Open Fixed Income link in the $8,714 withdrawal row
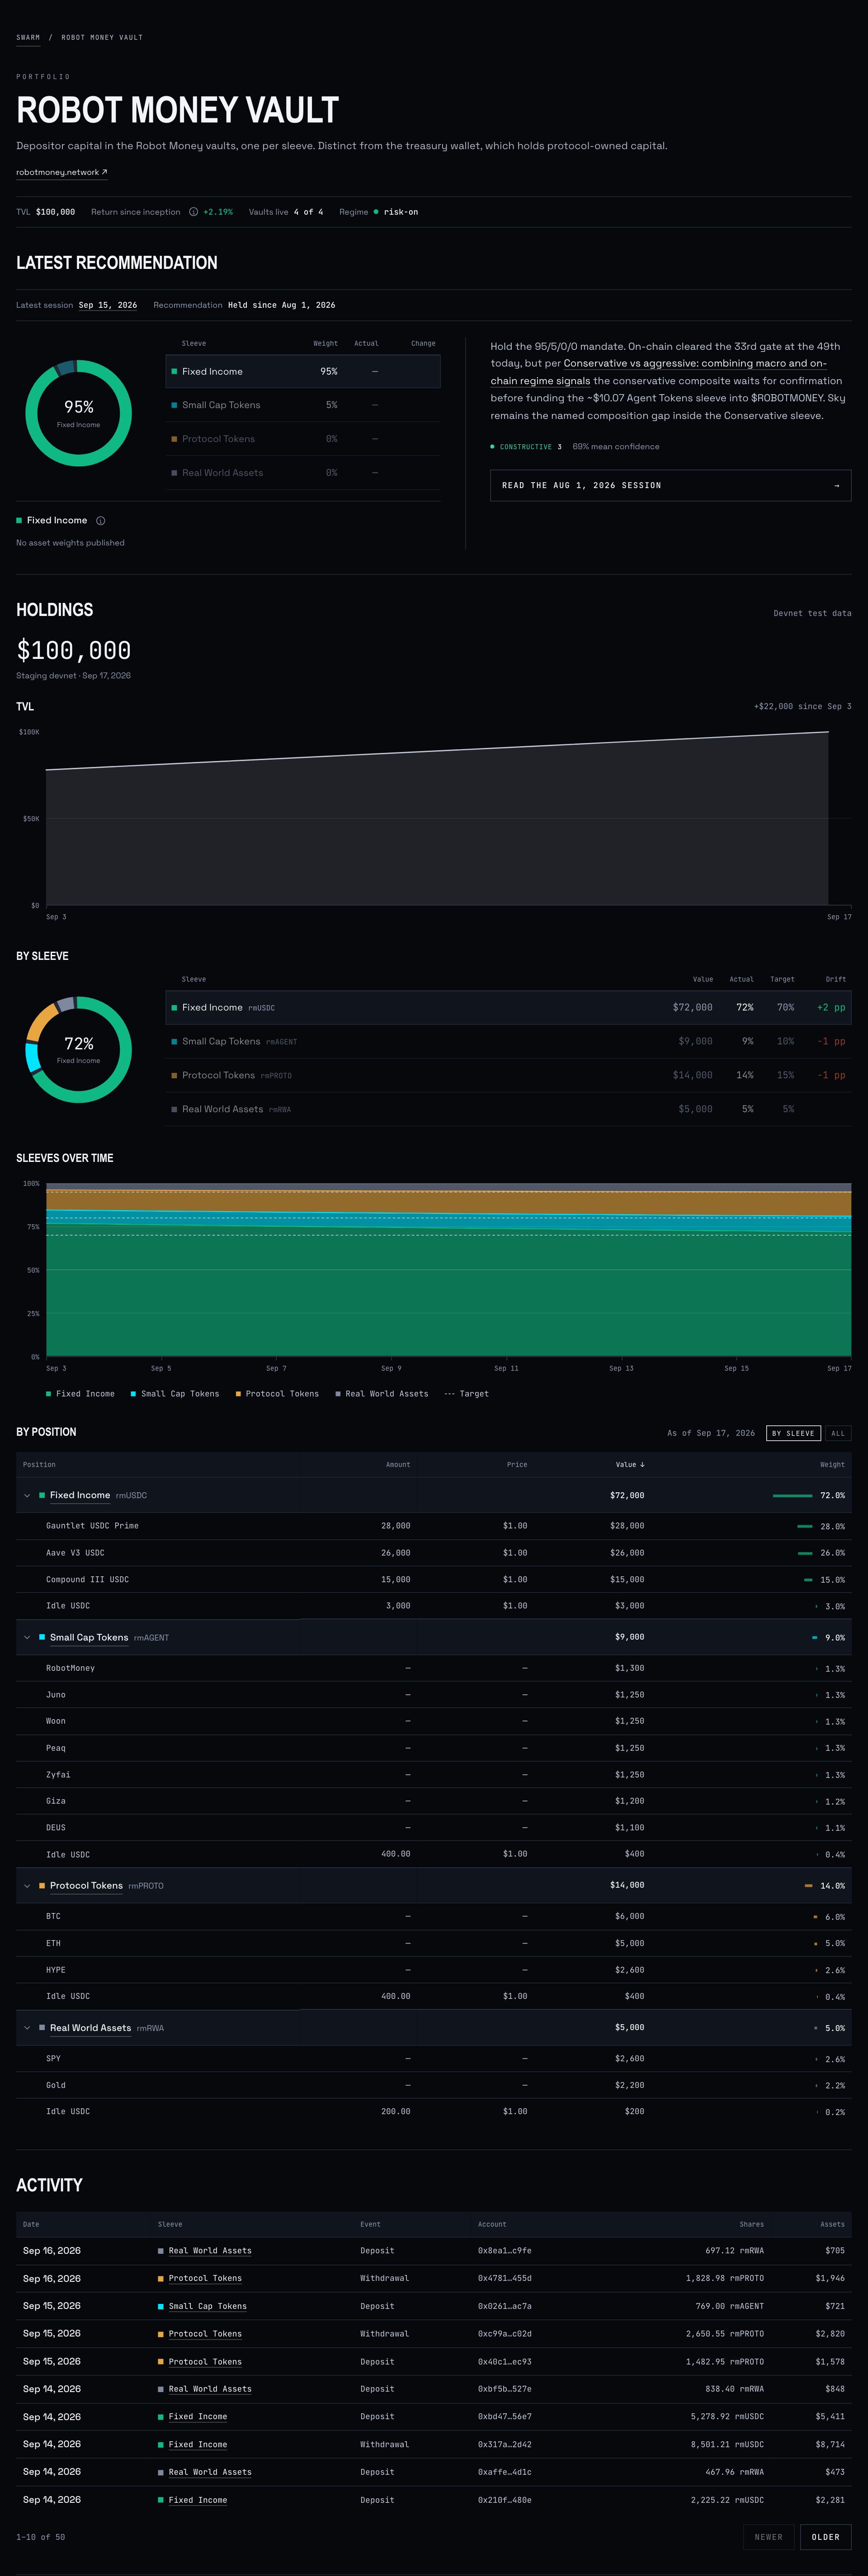Screen dimensions: 868x2576 click(x=198, y=2444)
